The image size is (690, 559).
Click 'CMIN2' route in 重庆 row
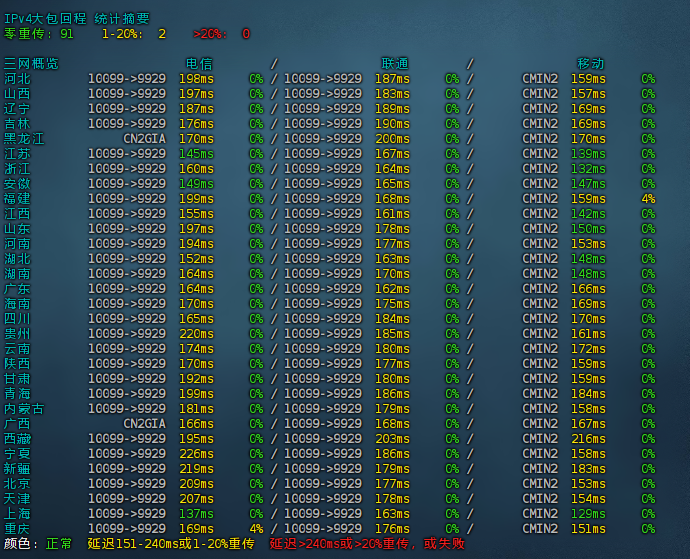pyautogui.click(x=540, y=529)
